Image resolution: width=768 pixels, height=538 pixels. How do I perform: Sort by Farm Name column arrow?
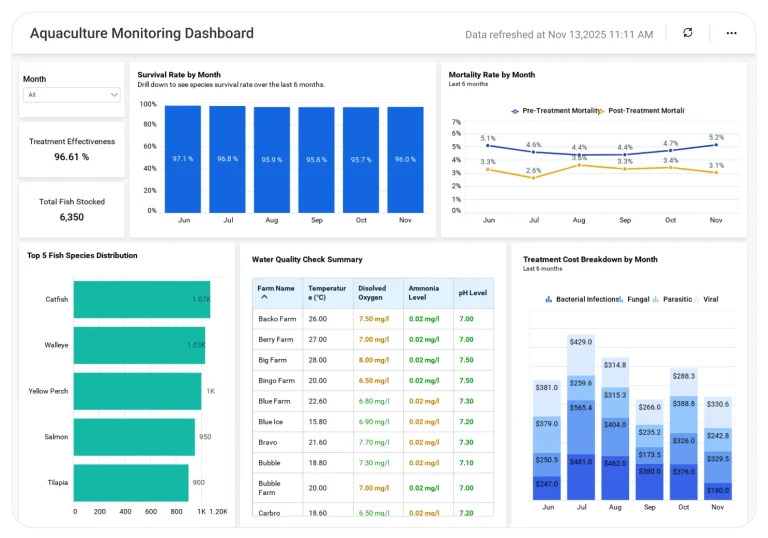click(264, 297)
